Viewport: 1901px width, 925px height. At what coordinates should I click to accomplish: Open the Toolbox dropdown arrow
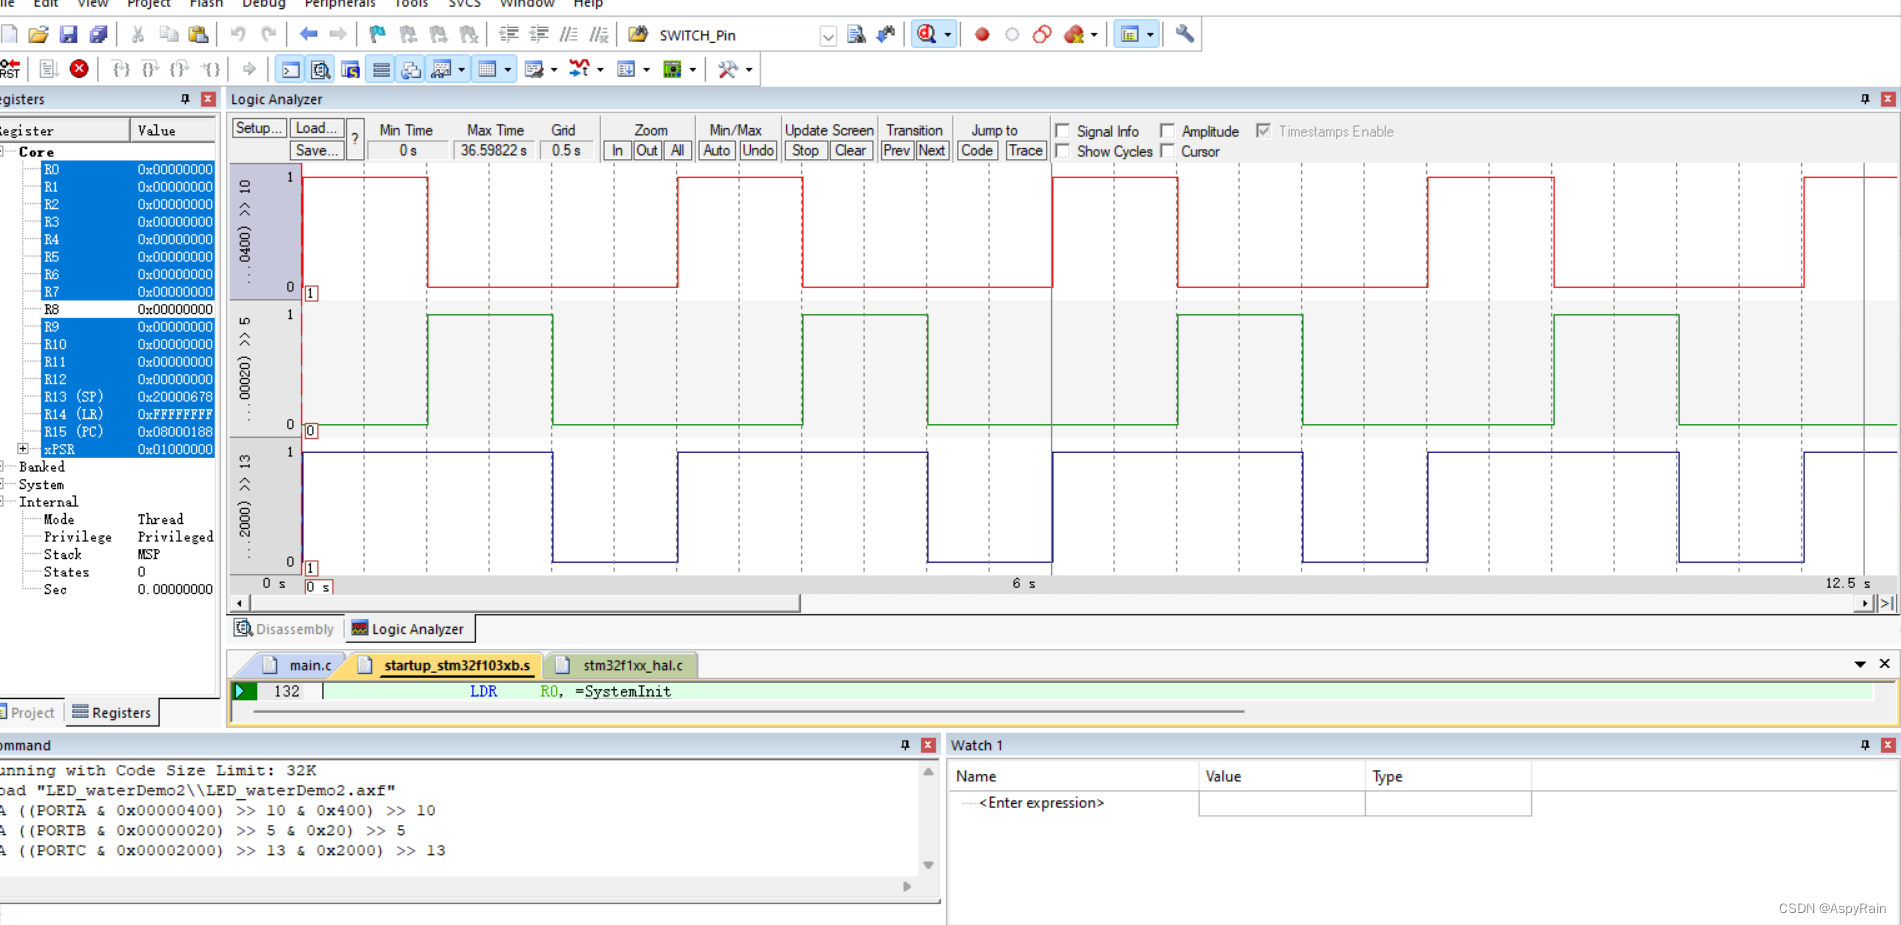[x=749, y=69]
